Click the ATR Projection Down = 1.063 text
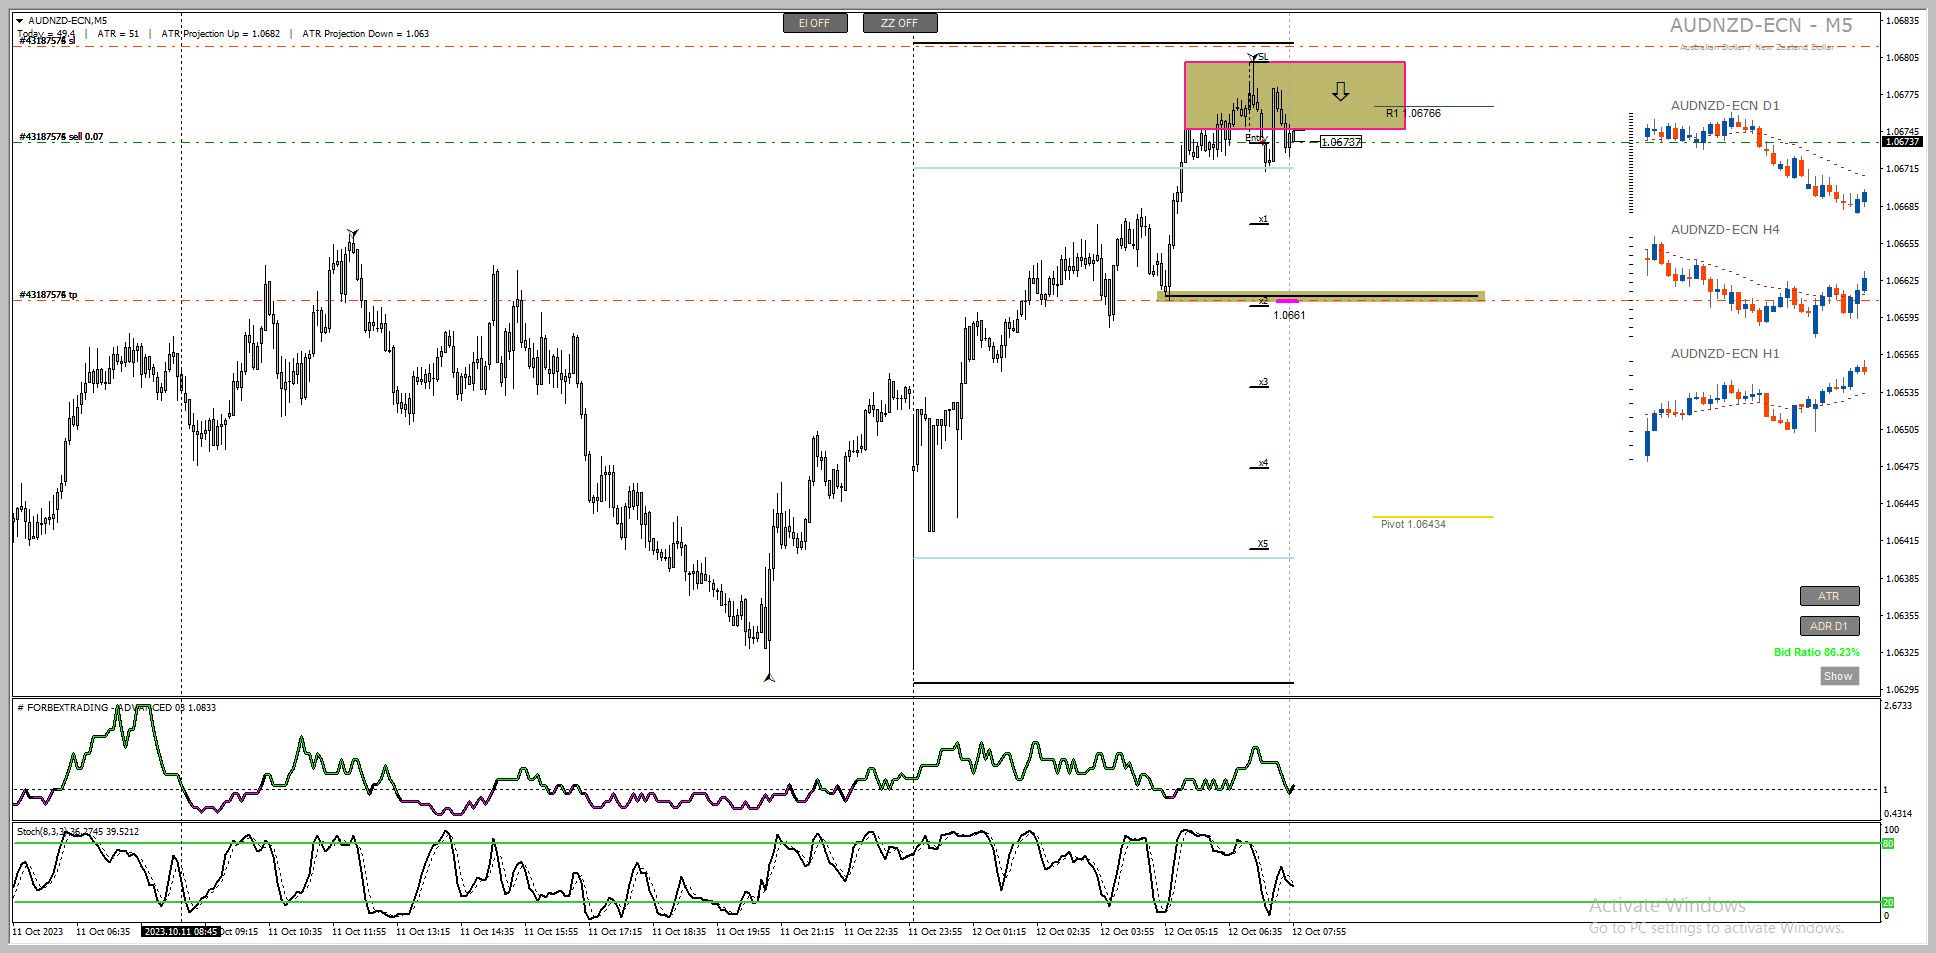This screenshot has height=953, width=1936. [365, 33]
